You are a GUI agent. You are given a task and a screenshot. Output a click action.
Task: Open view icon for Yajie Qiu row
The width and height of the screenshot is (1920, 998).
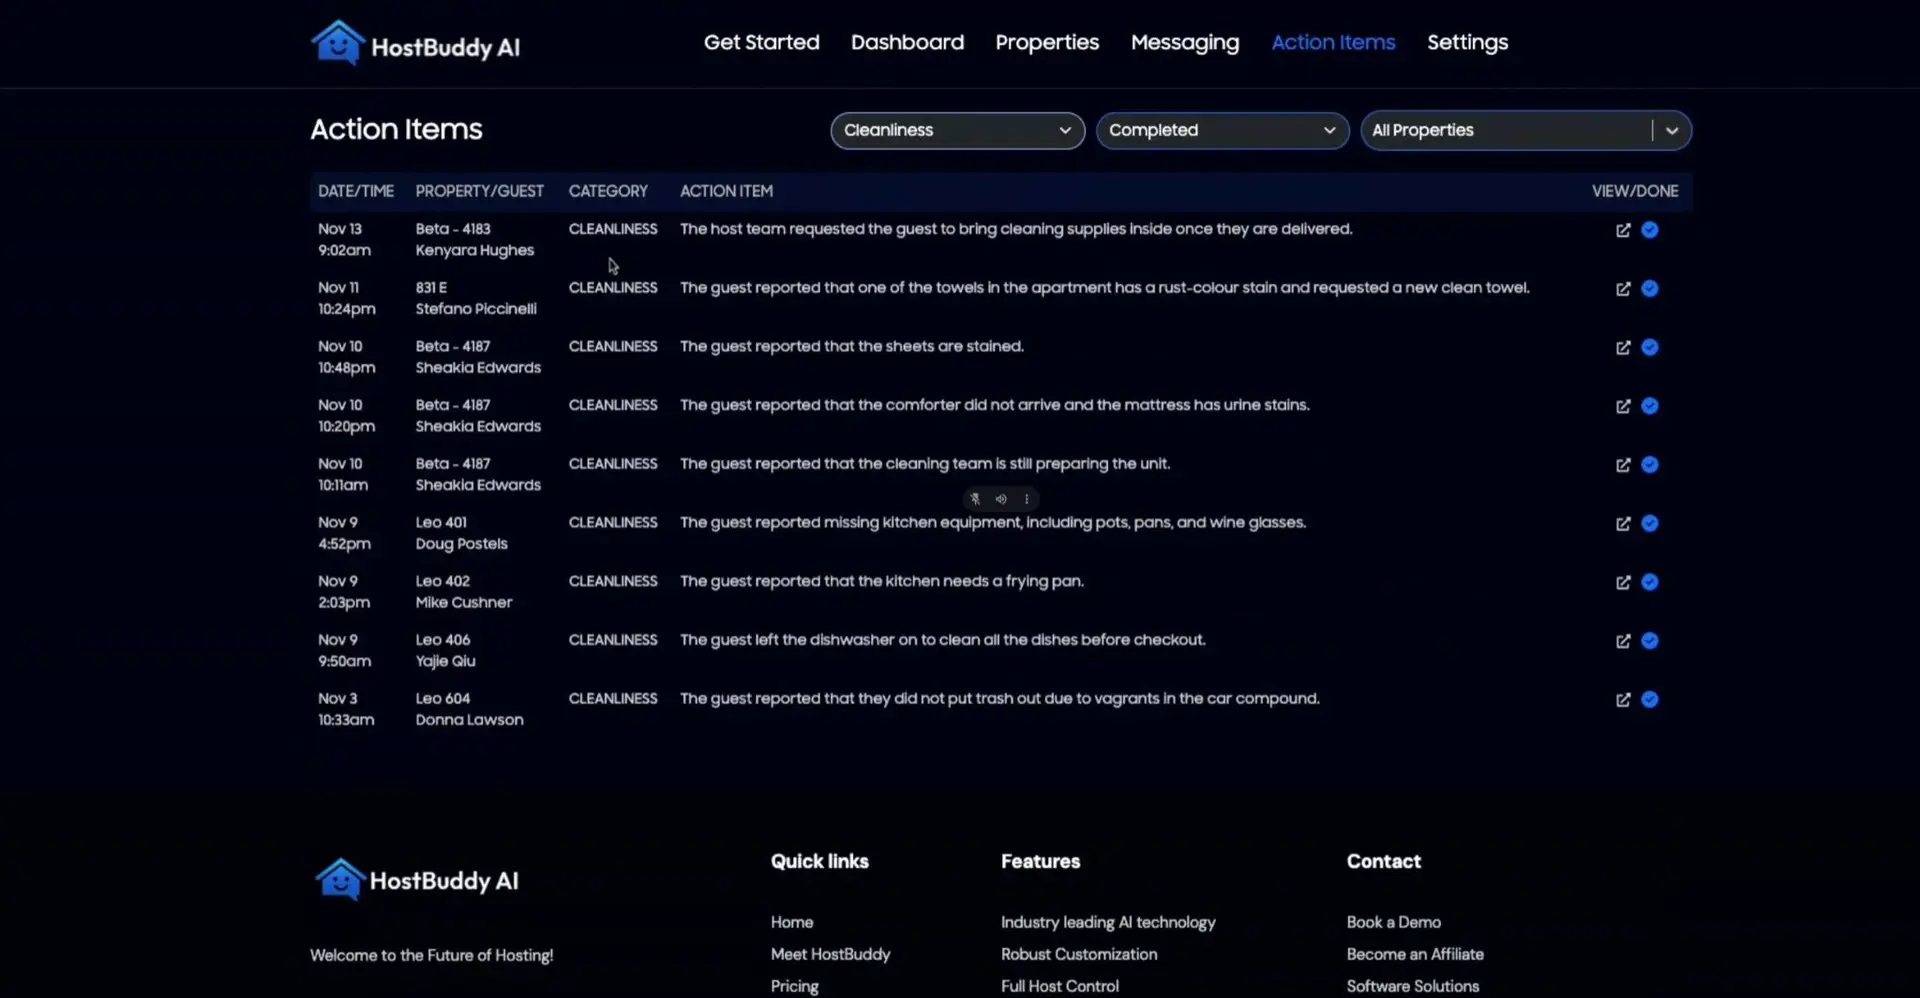pos(1623,641)
